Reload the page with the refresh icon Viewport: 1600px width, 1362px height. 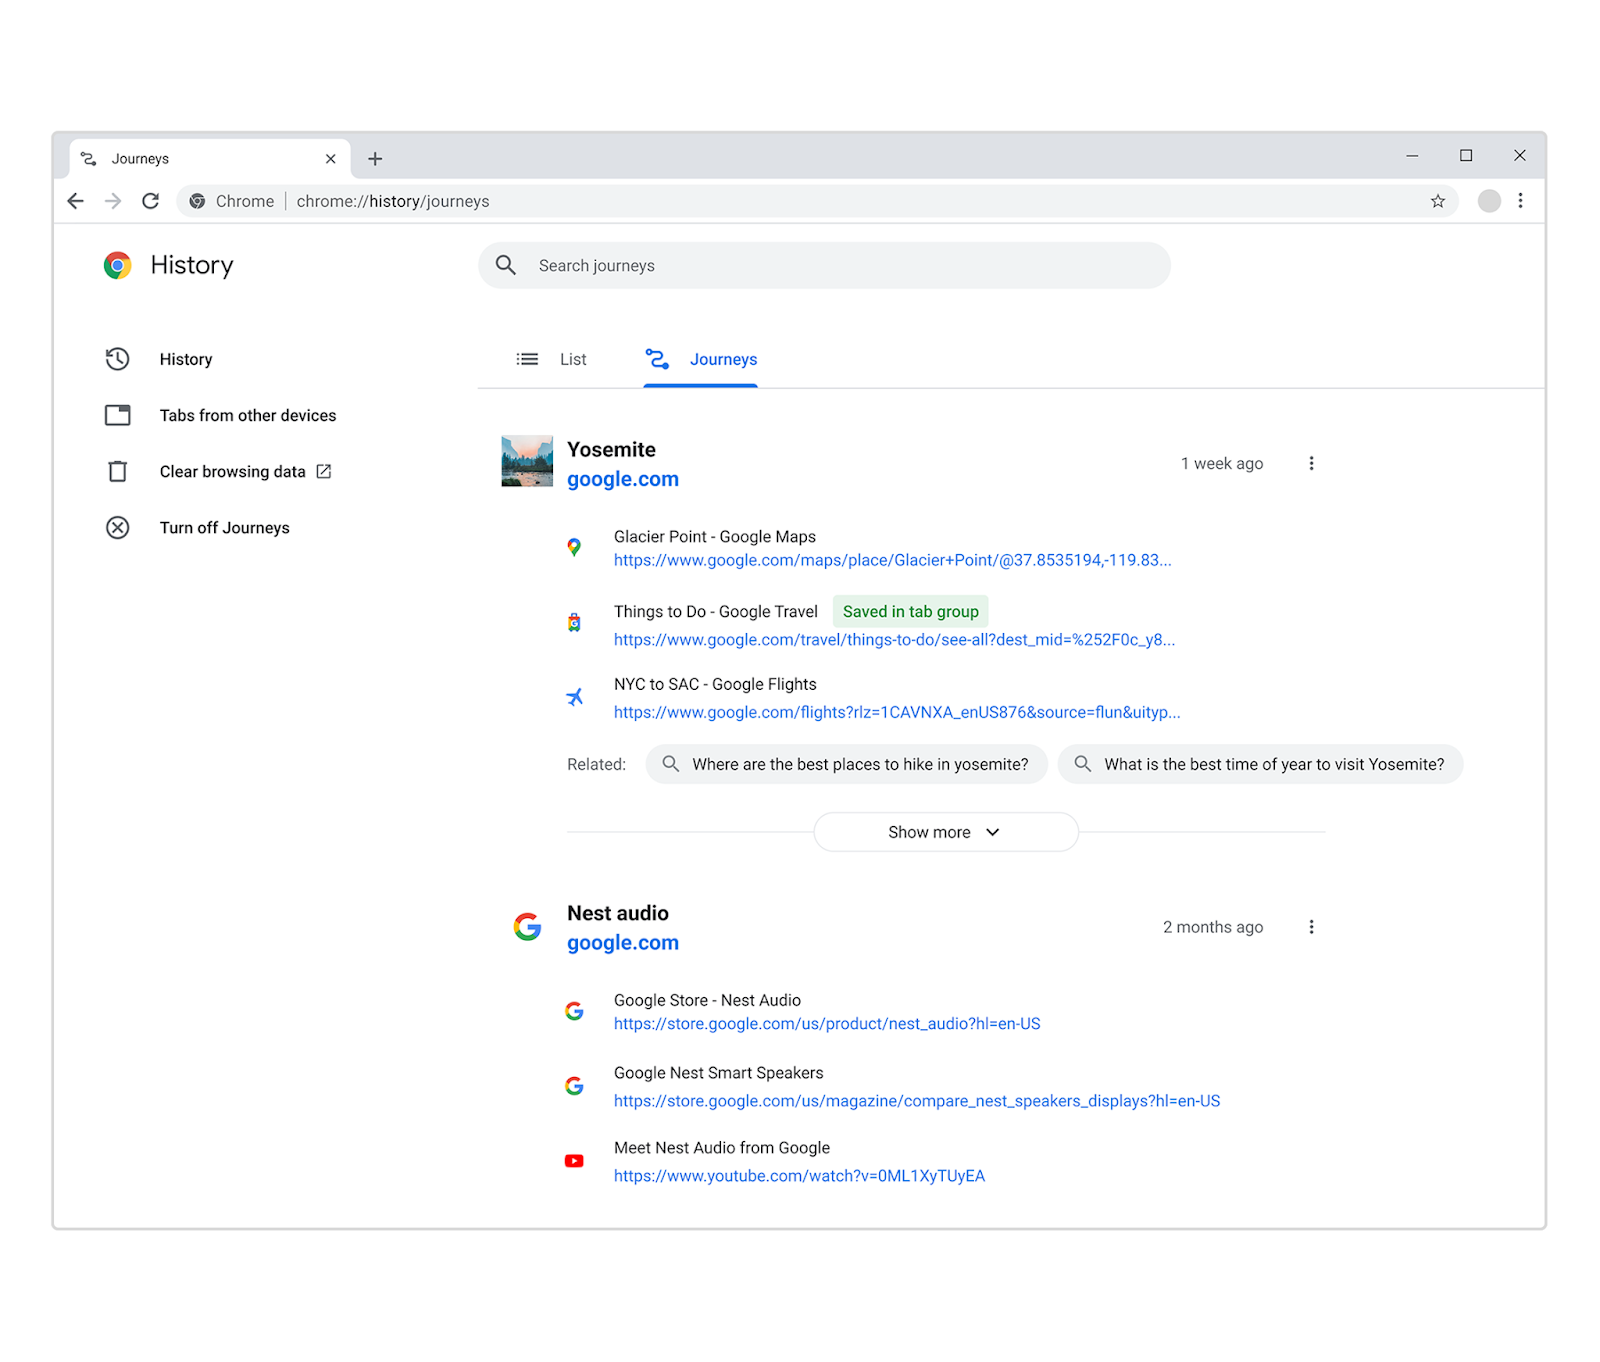pos(151,201)
